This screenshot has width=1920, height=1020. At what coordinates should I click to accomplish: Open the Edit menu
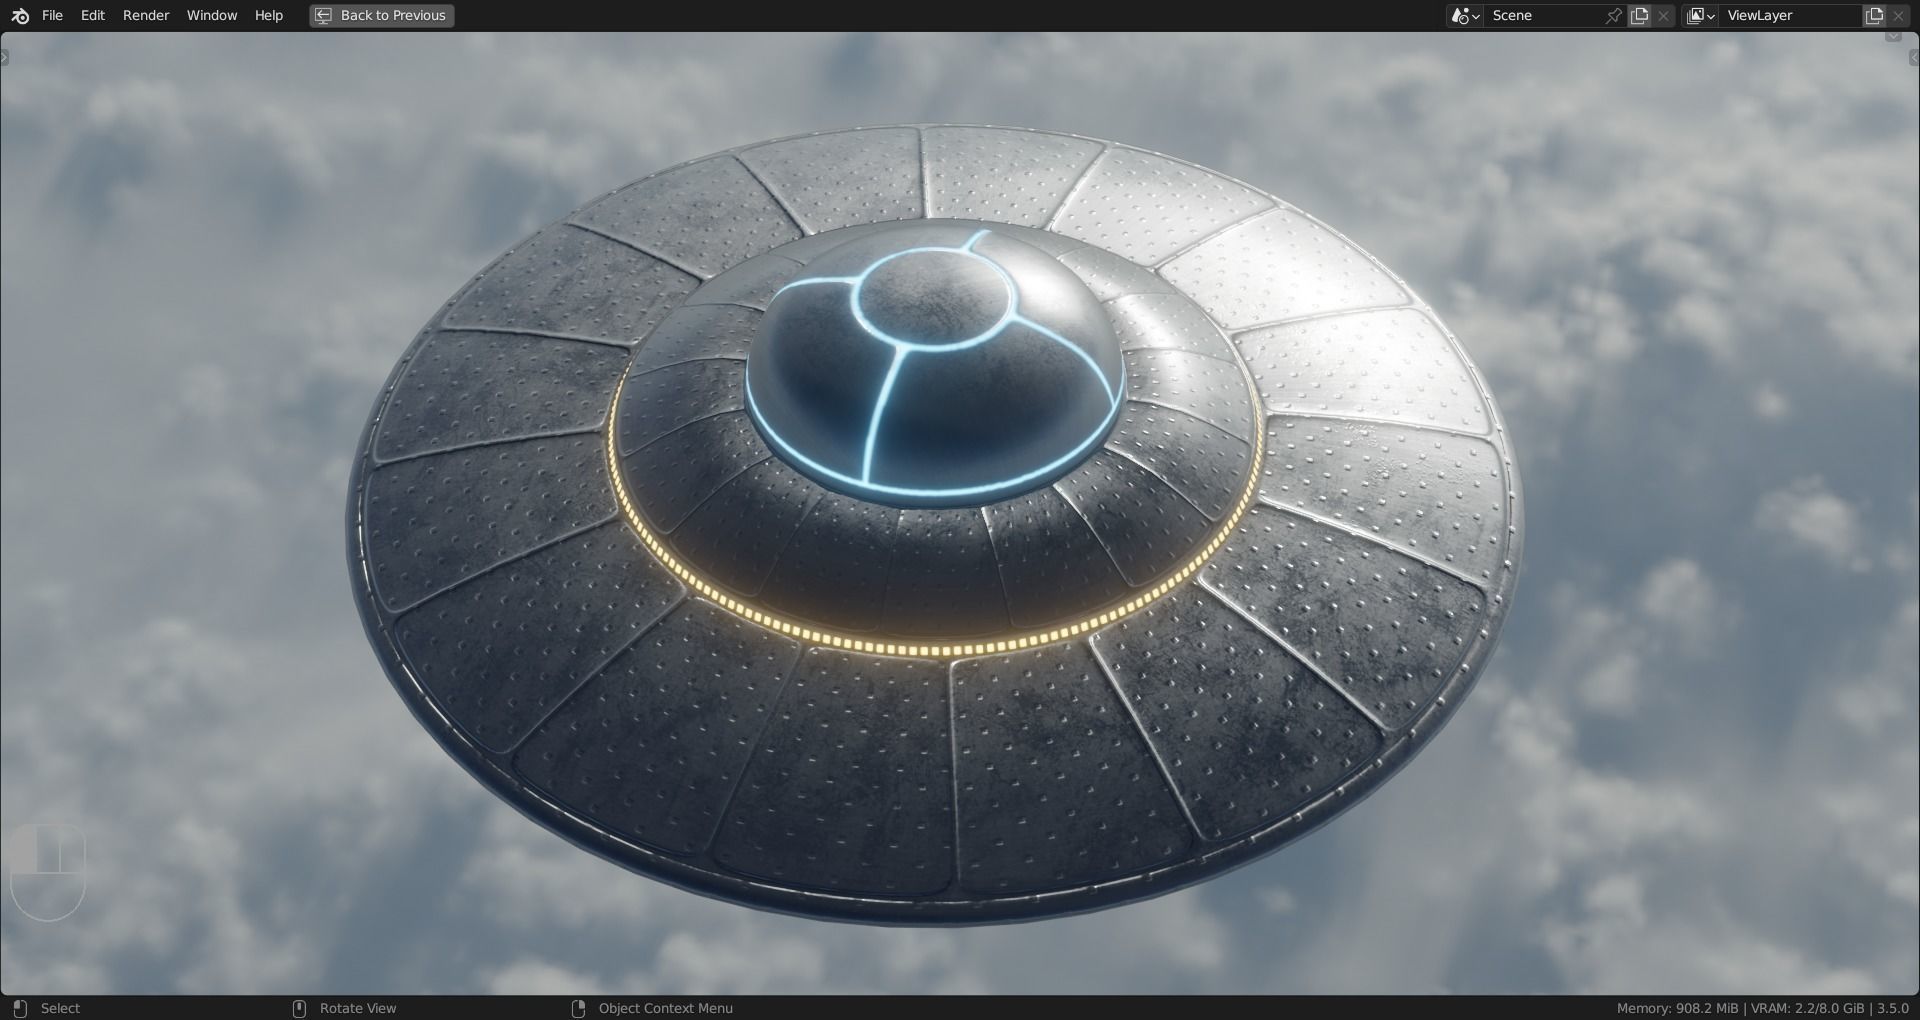click(x=93, y=15)
